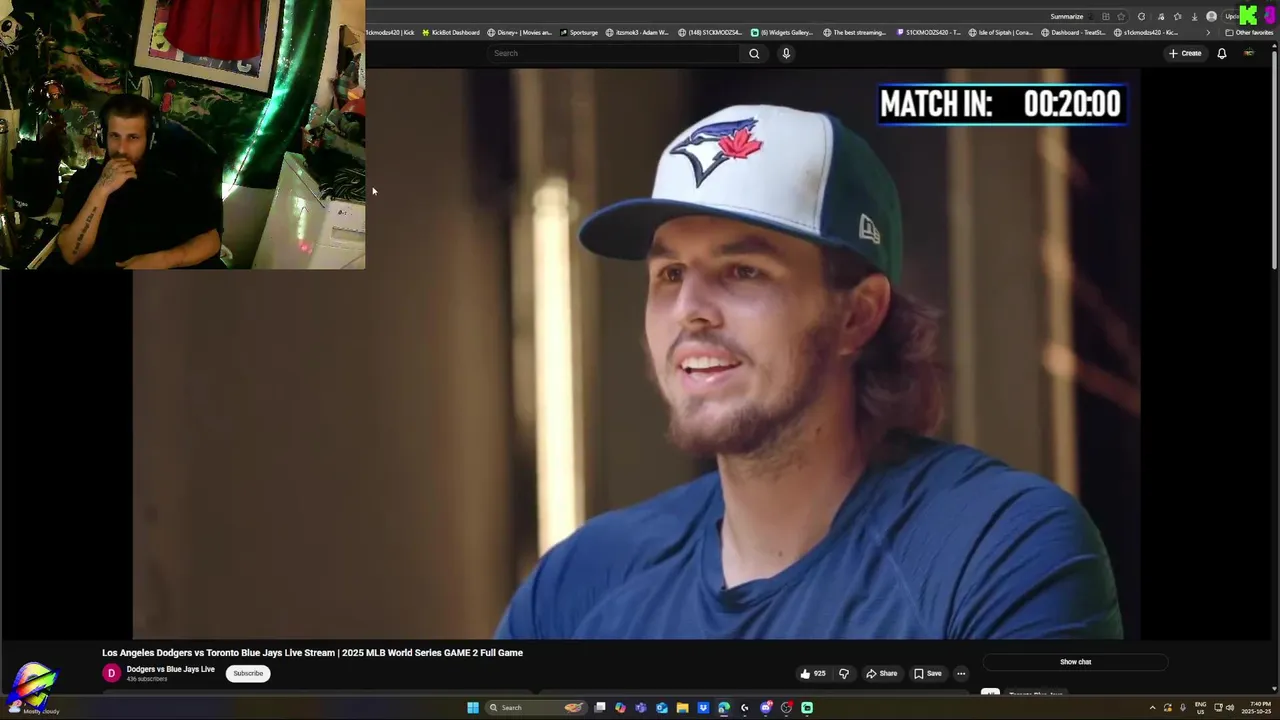Screen dimensions: 1280x720
Task: Open Disney+ Movies bookmark
Action: pyautogui.click(x=519, y=33)
